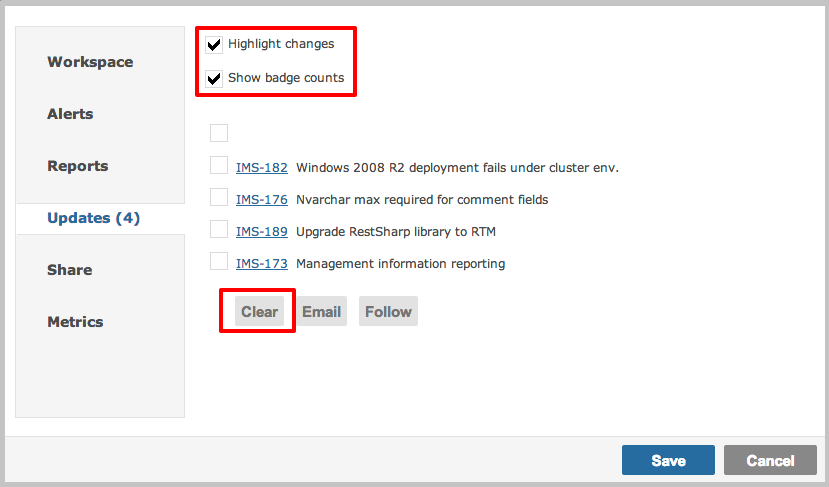The width and height of the screenshot is (829, 487).
Task: Select checkbox next to IMS-176
Action: 219,197
